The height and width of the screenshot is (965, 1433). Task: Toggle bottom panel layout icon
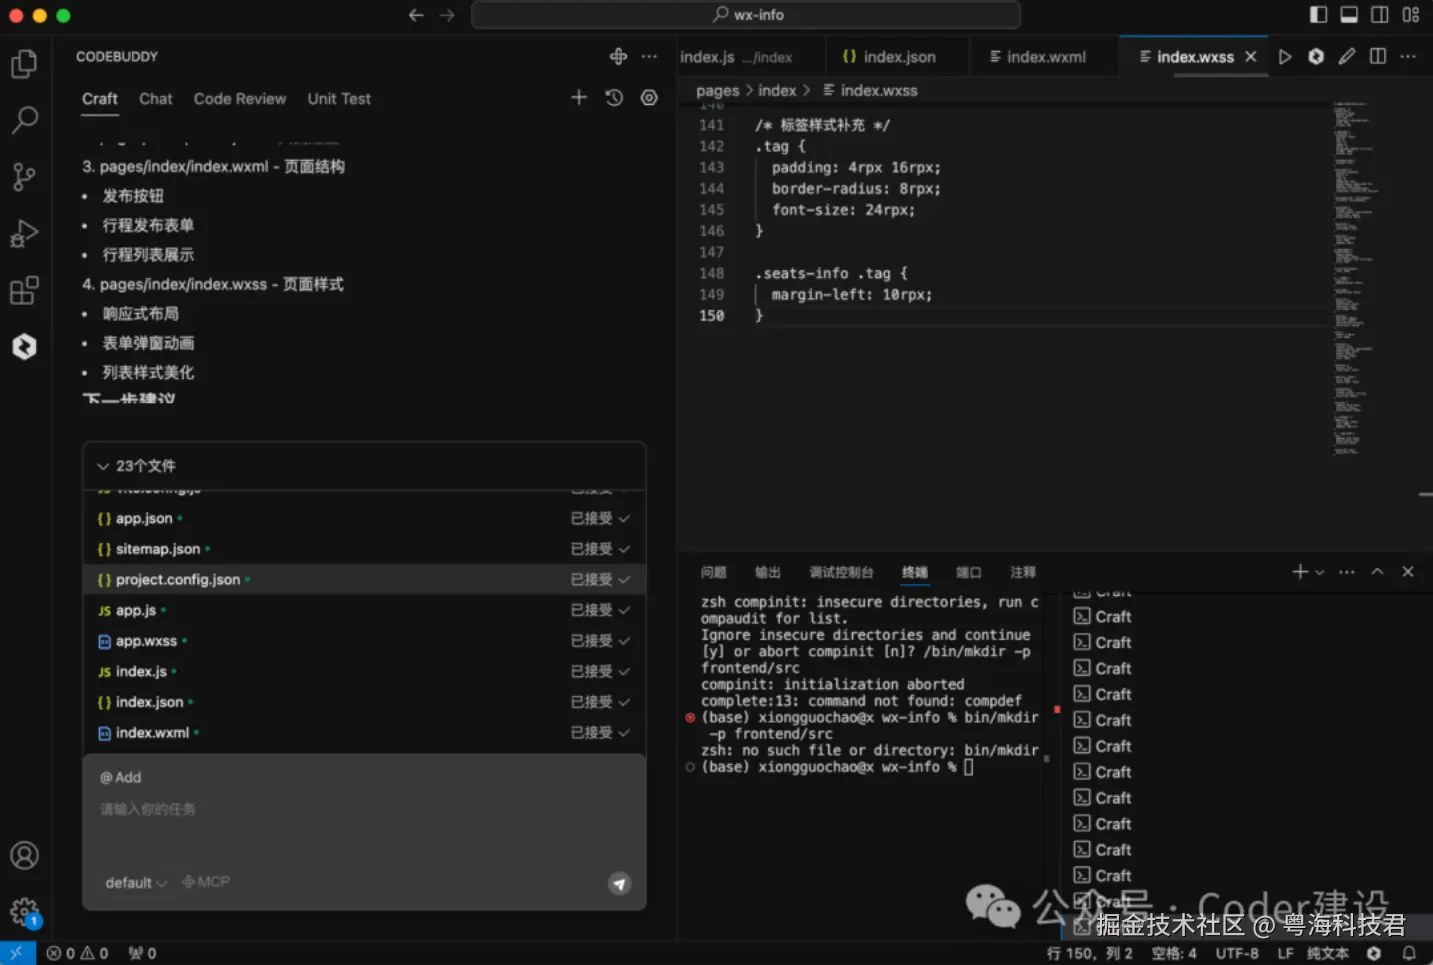[x=1349, y=15]
